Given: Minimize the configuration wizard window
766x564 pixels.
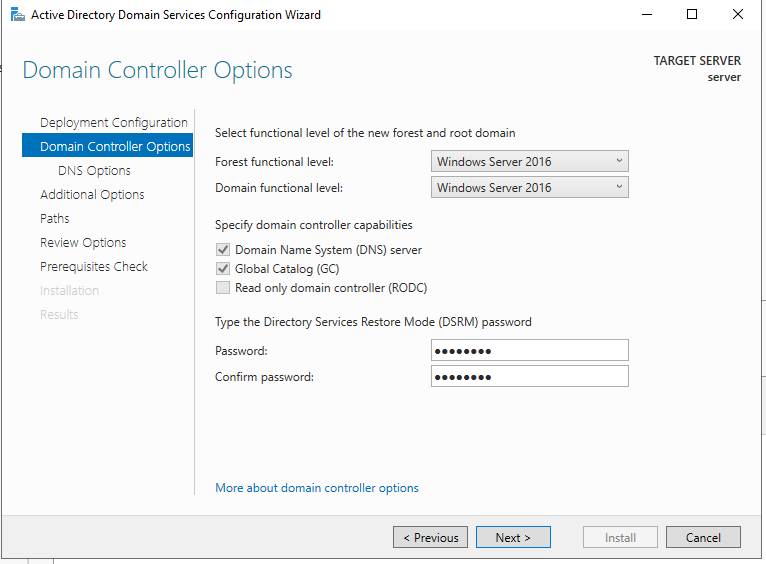Looking at the screenshot, I should tap(647, 15).
